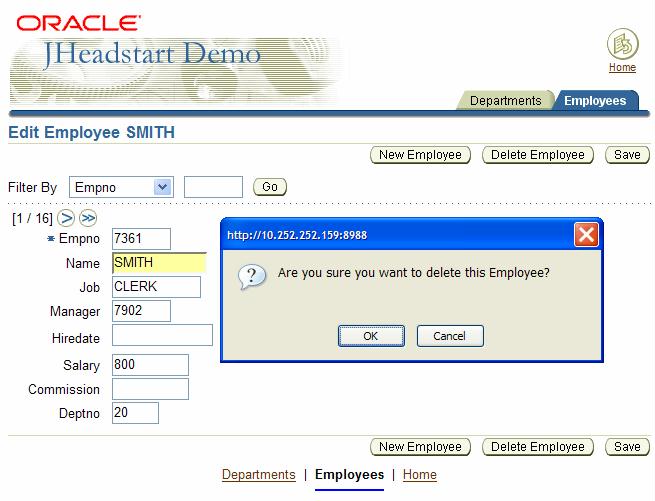Cancel the delete confirmation dialog
The width and height of the screenshot is (655, 501).
click(x=450, y=336)
